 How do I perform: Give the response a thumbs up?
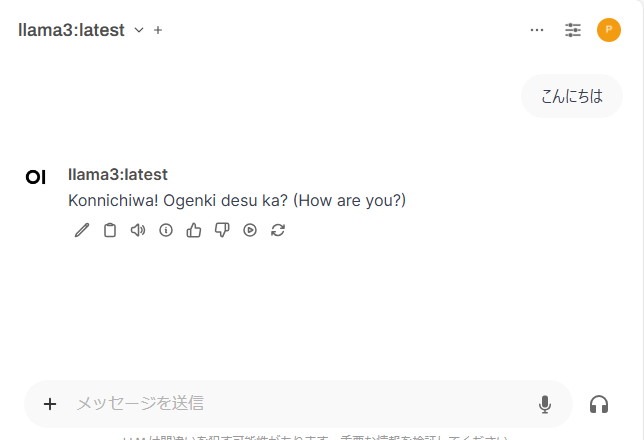(x=194, y=230)
